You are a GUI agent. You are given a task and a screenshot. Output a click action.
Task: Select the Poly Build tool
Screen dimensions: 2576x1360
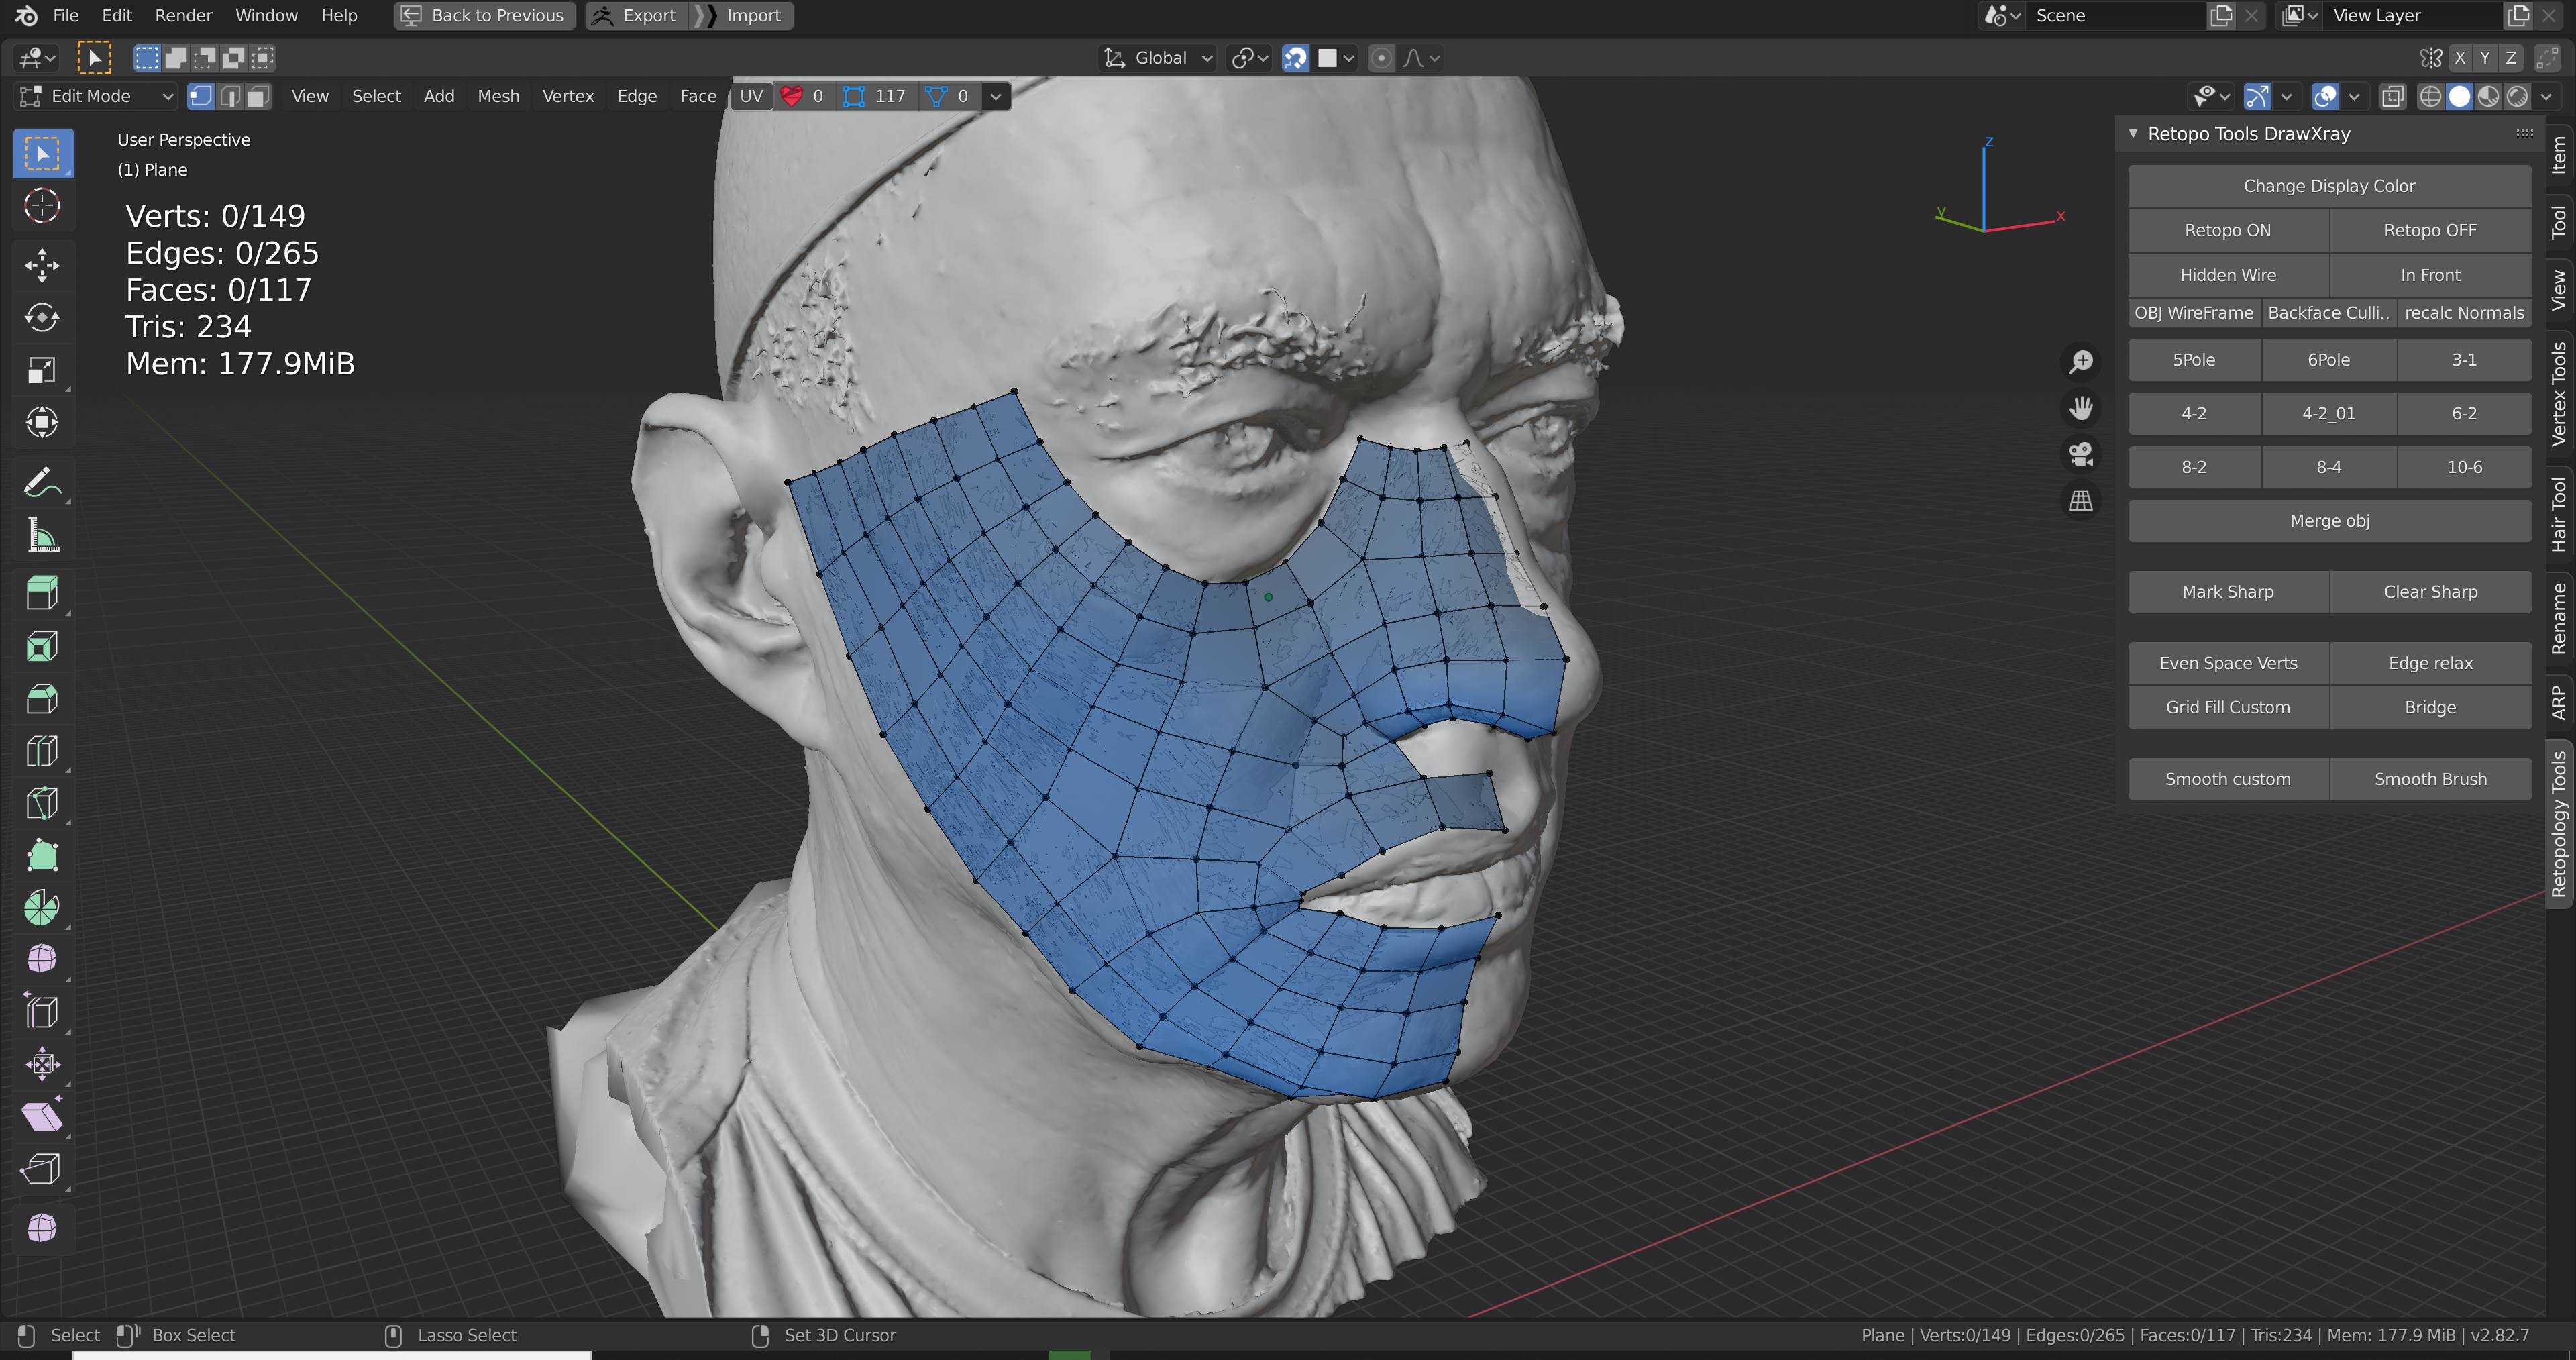pyautogui.click(x=42, y=856)
